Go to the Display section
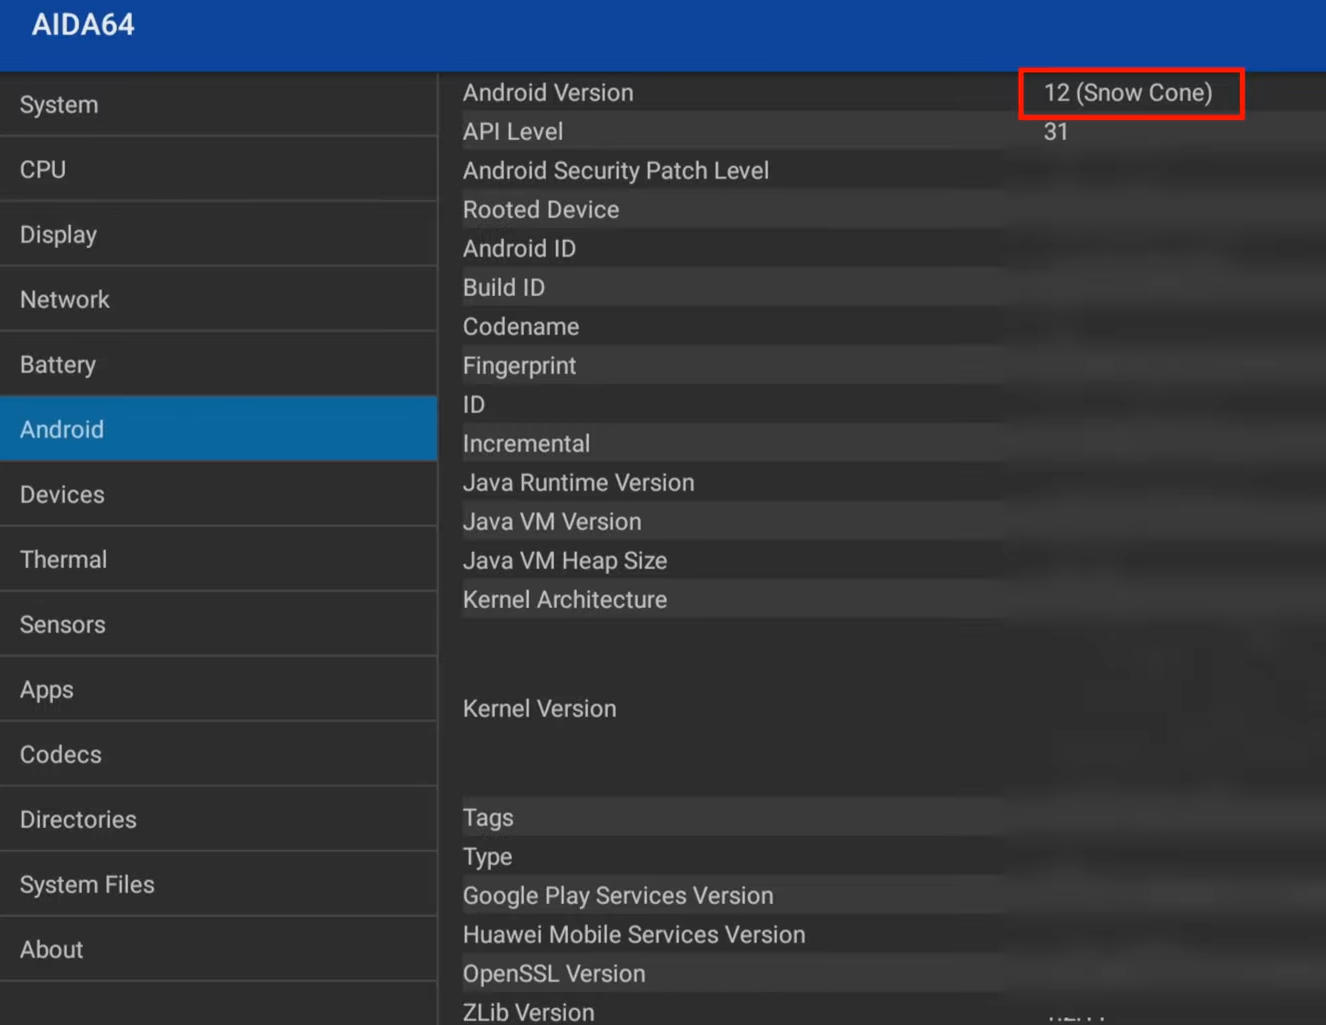This screenshot has height=1025, width=1326. pyautogui.click(x=218, y=235)
